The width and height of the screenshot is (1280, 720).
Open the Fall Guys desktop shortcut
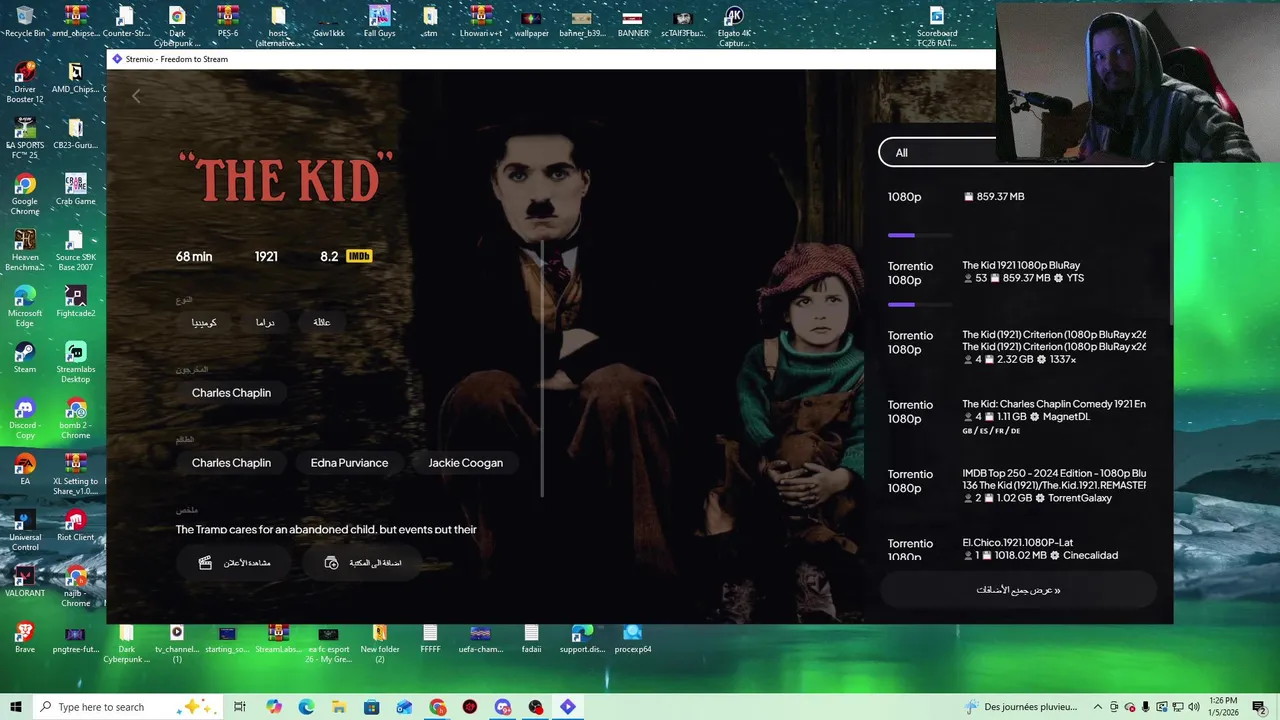(x=379, y=21)
